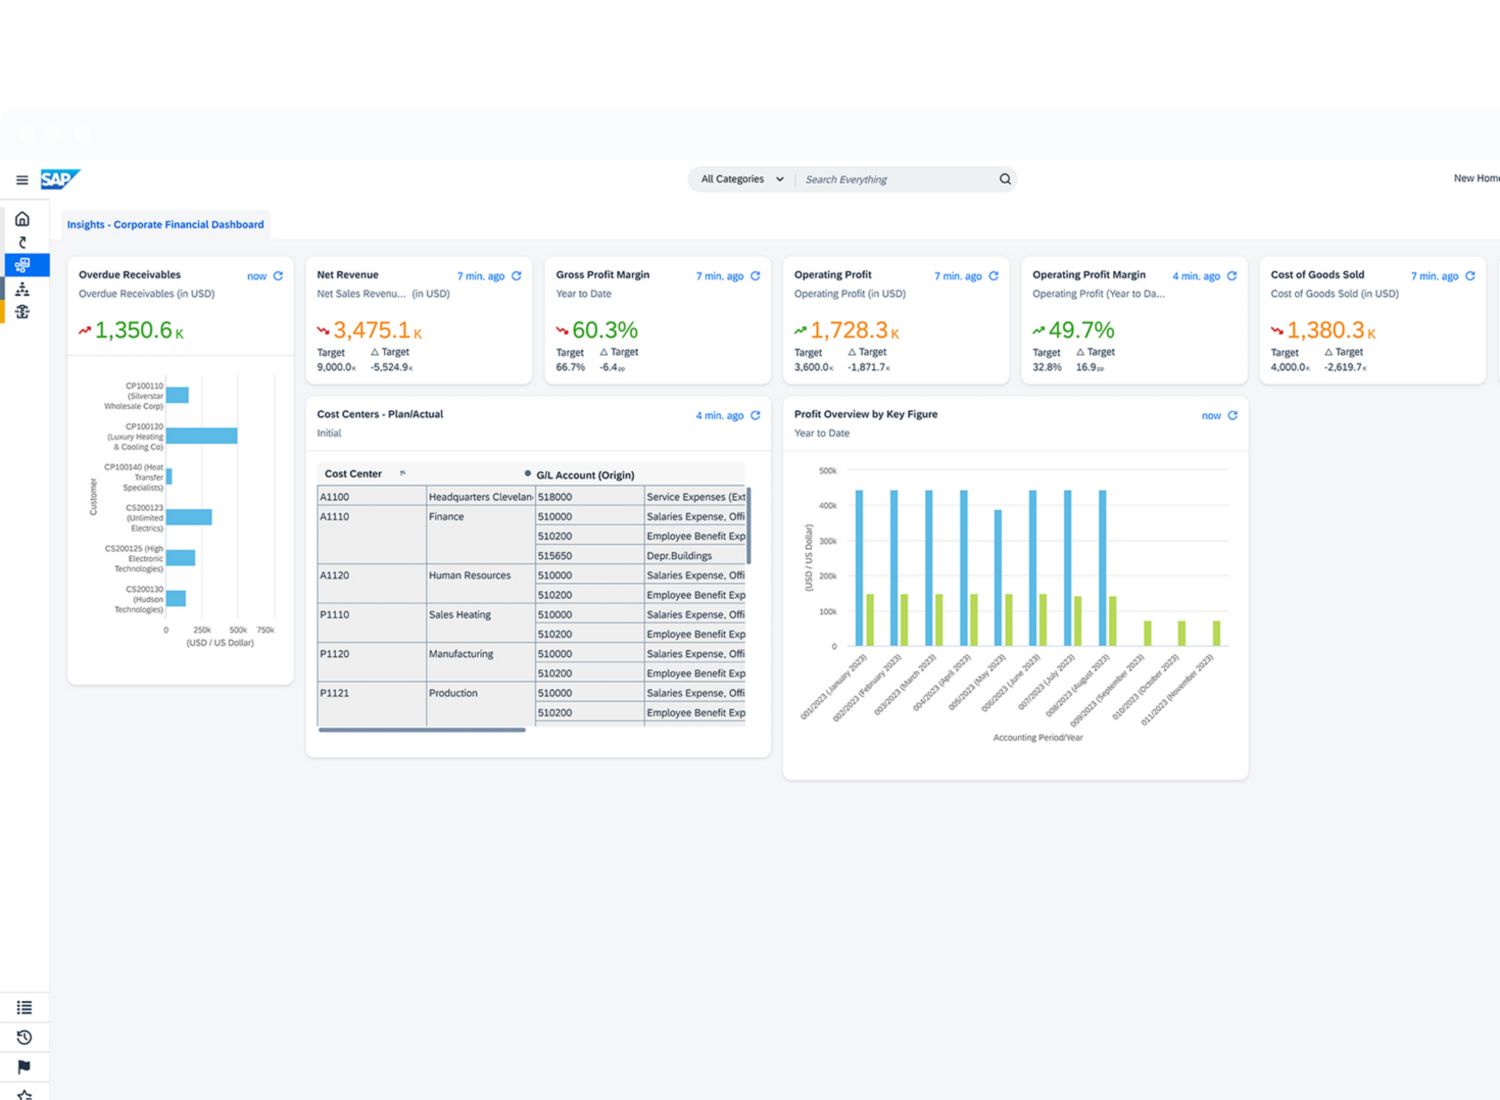Click the bulleted list icon in sidebar

[24, 1008]
